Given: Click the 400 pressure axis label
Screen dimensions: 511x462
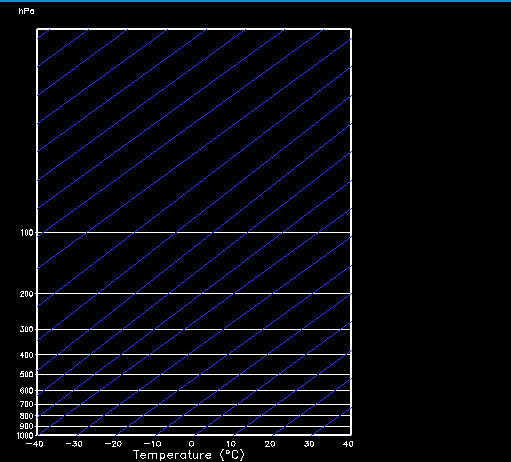Looking at the screenshot, I should tap(27, 355).
